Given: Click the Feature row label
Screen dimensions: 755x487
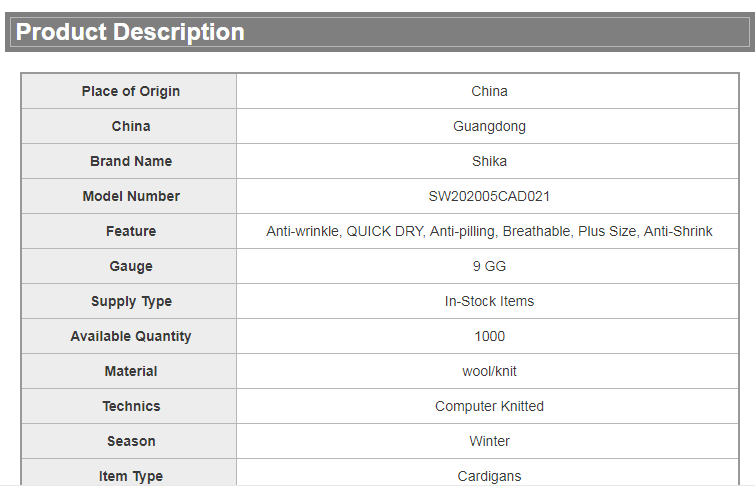Looking at the screenshot, I should pyautogui.click(x=131, y=231).
